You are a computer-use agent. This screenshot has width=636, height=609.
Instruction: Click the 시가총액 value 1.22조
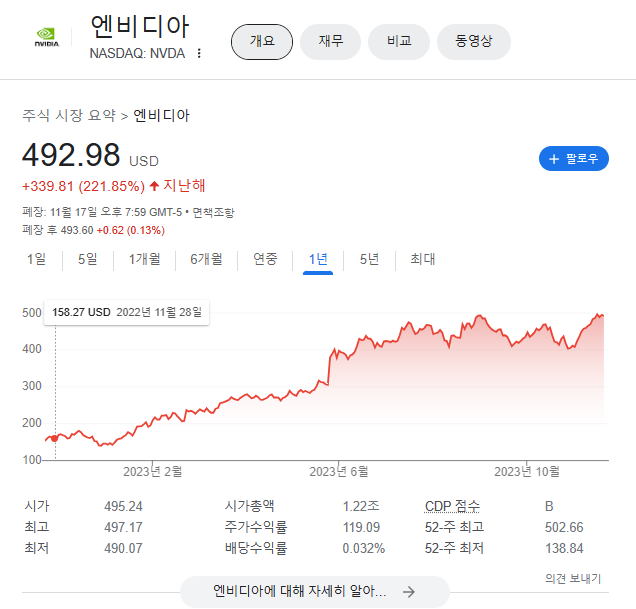tap(361, 506)
